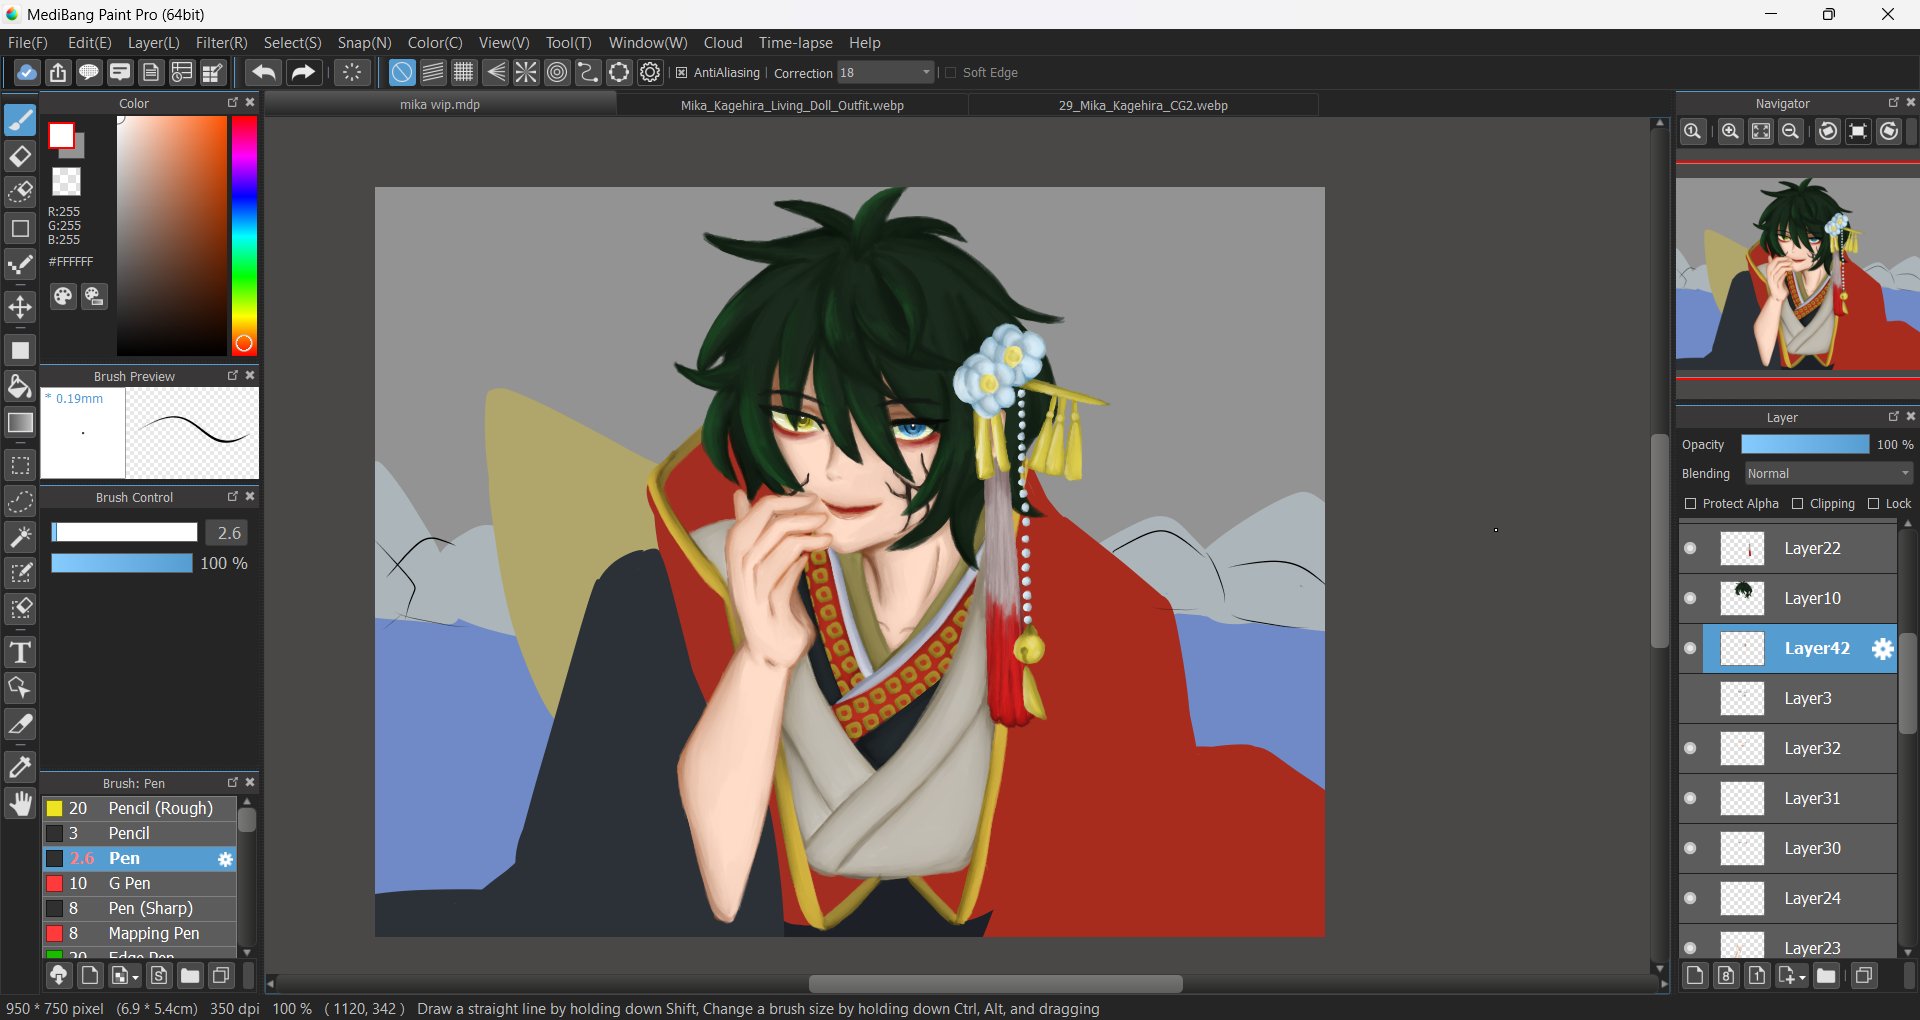Open snap settings gear icon
This screenshot has width=1920, height=1020.
(650, 72)
